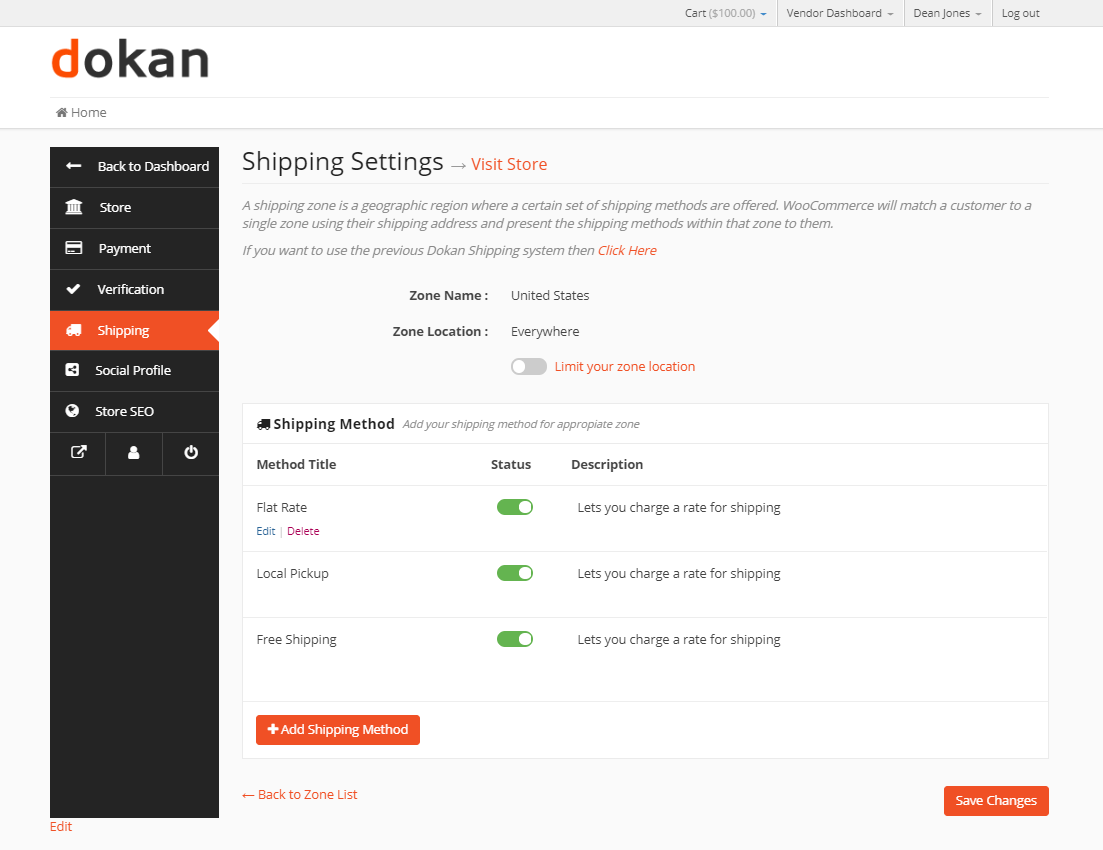This screenshot has width=1103, height=850.
Task: Disable the Flat Rate status toggle
Action: point(515,507)
